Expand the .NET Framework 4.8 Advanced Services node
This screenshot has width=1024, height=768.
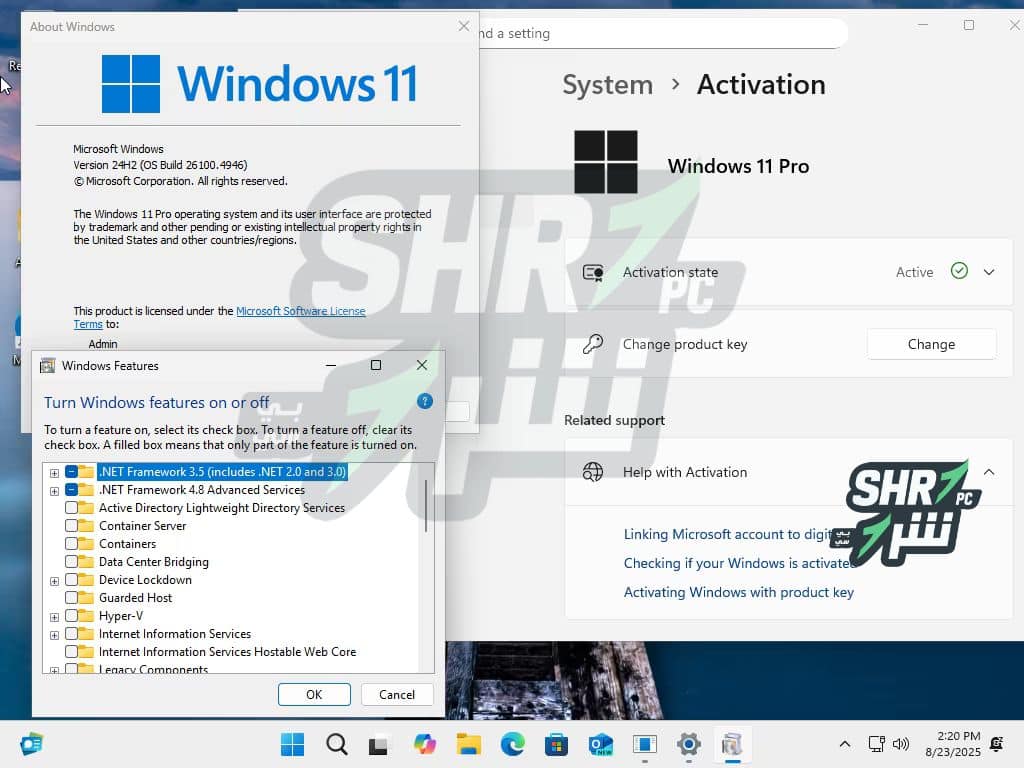point(54,491)
